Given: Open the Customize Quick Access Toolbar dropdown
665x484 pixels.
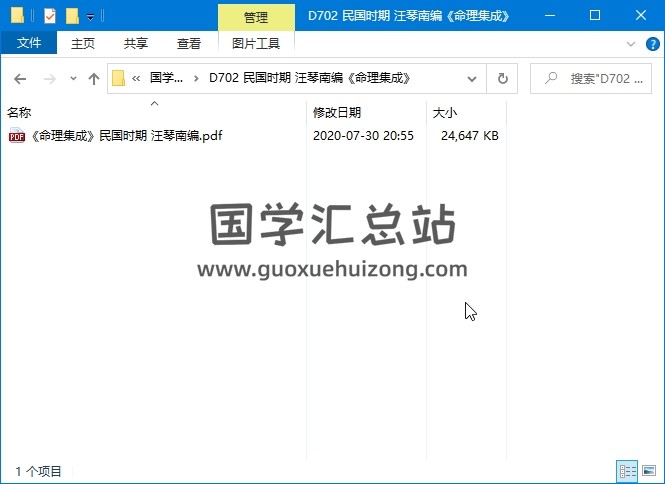Looking at the screenshot, I should coord(91,17).
